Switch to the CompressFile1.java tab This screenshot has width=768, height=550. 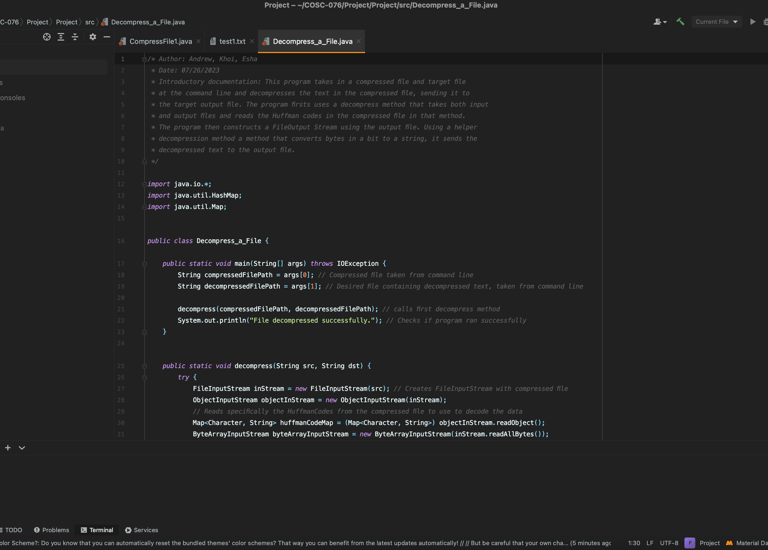pyautogui.click(x=160, y=41)
